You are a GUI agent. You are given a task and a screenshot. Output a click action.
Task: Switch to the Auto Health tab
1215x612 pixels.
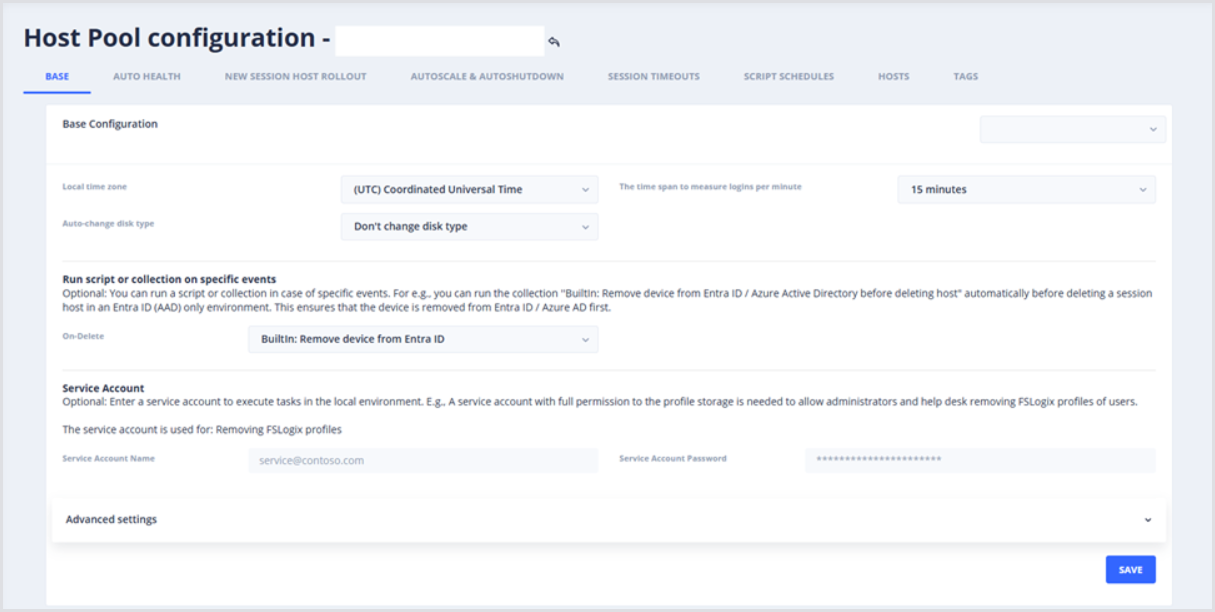pyautogui.click(x=147, y=76)
